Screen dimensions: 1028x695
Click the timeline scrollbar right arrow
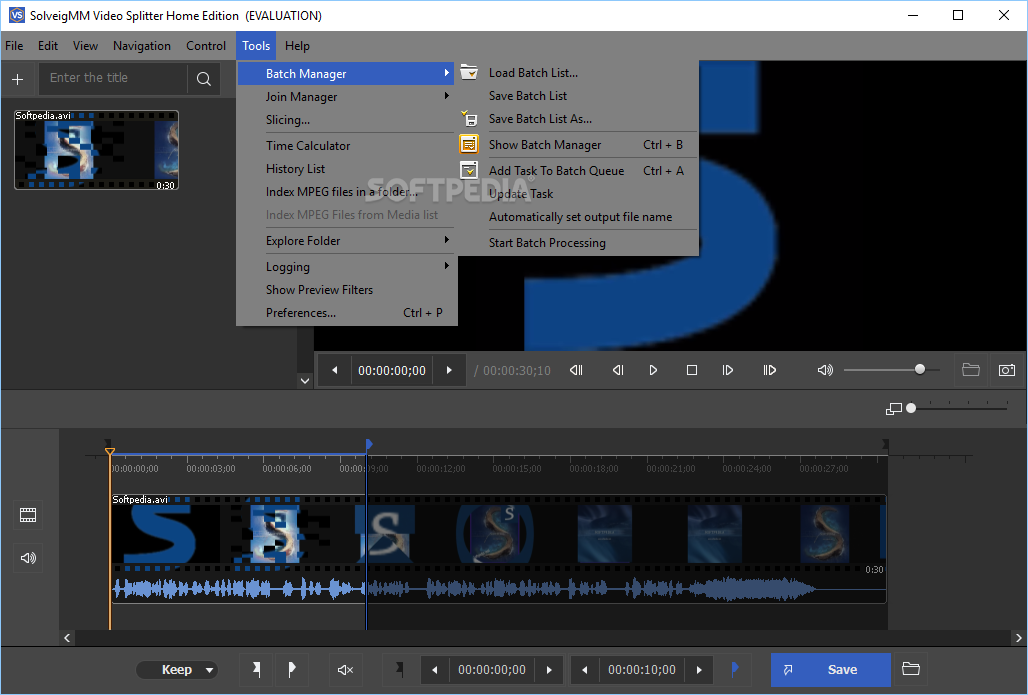point(1018,637)
